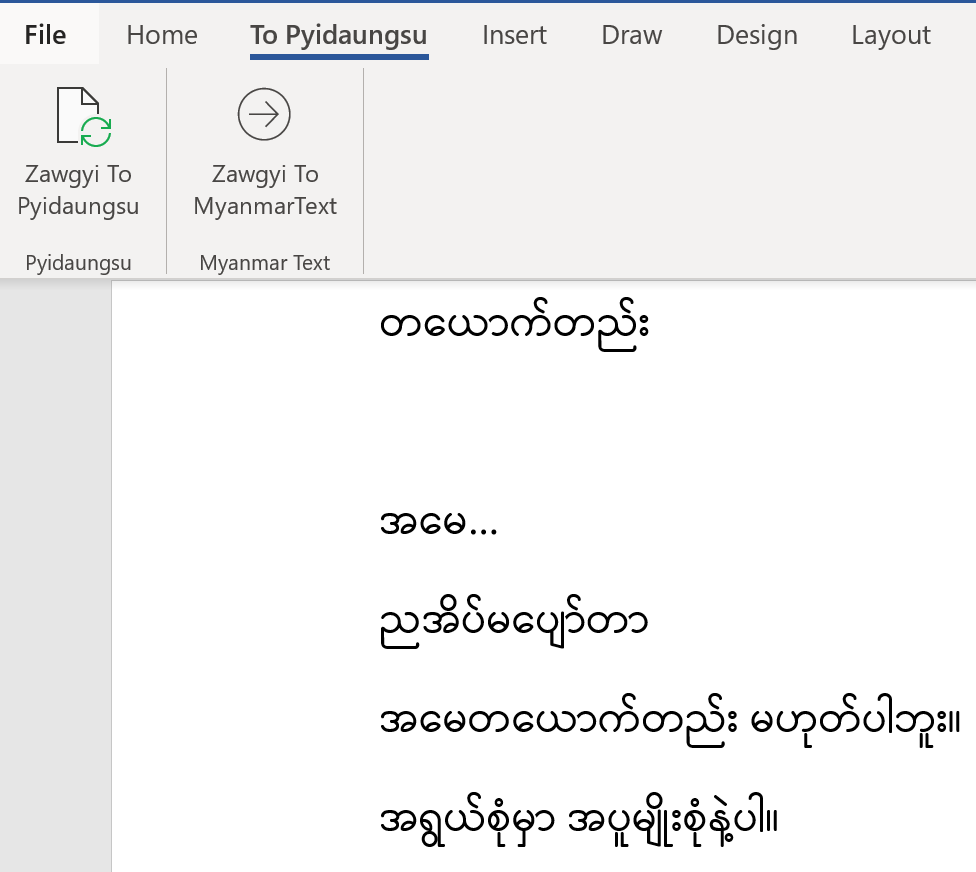Click the Myanmar Text ribbon group label
976x872 pixels.
point(264,262)
